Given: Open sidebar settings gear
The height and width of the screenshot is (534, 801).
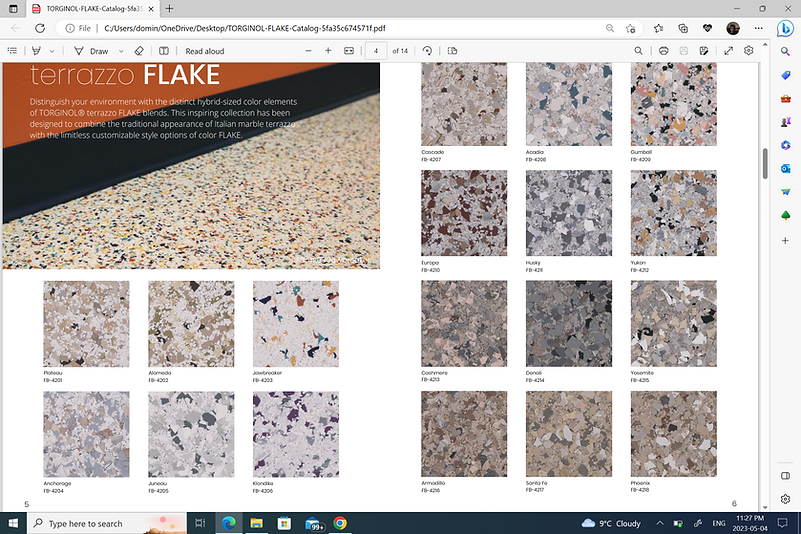Looking at the screenshot, I should point(785,499).
